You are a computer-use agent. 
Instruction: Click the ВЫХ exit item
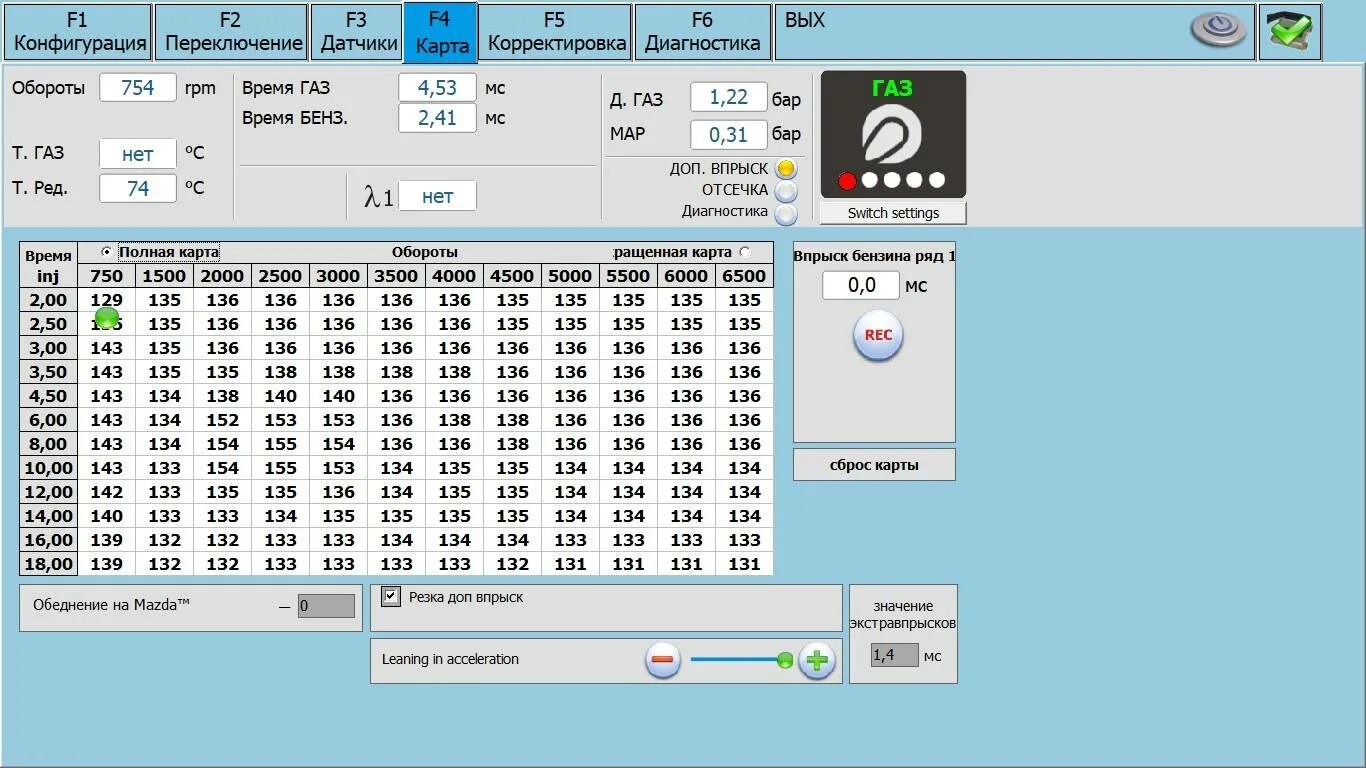point(805,20)
